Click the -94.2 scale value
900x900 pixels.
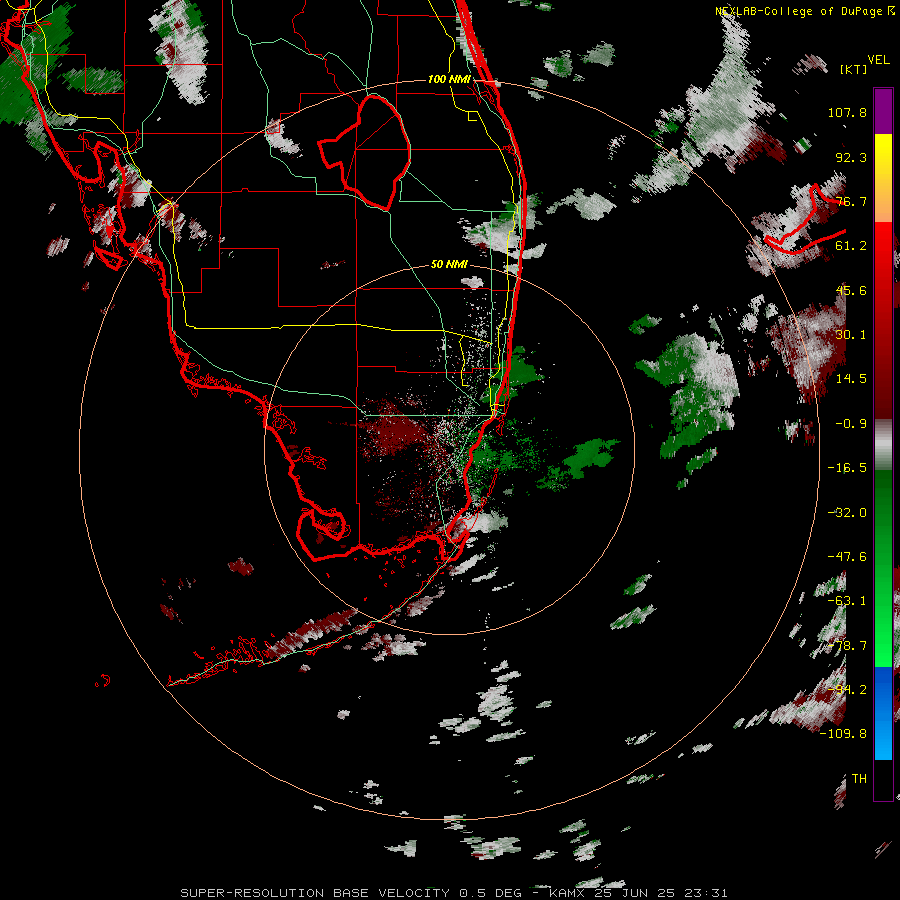point(847,690)
